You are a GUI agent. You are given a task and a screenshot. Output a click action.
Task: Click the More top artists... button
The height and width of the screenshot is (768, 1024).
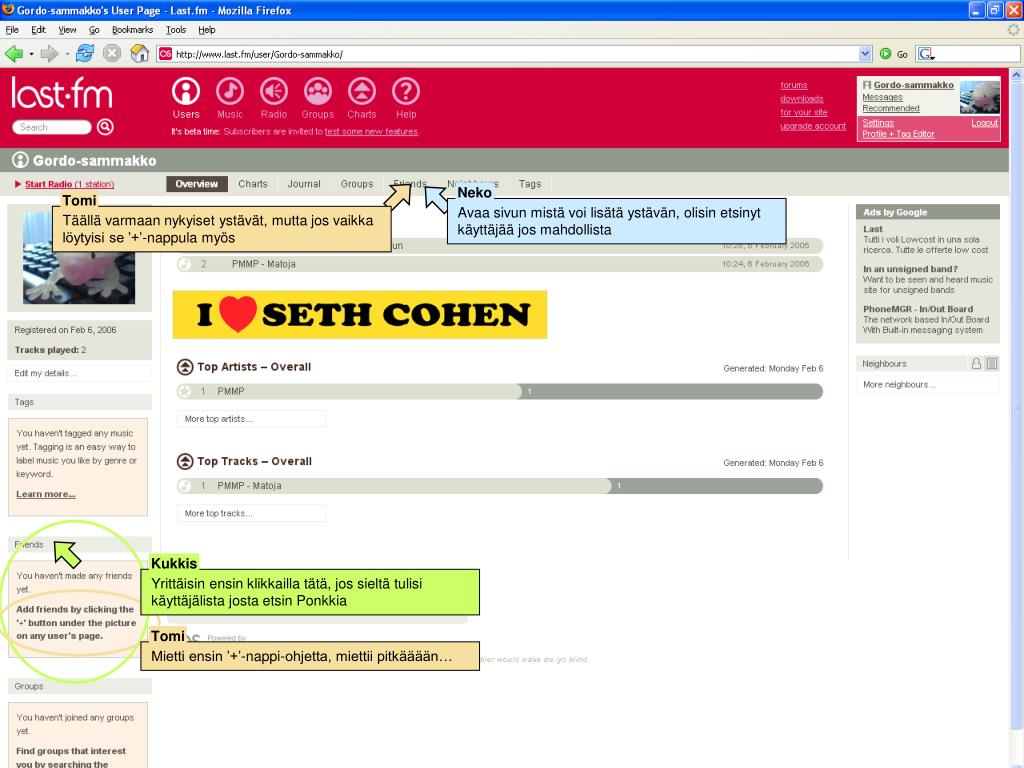(x=251, y=419)
